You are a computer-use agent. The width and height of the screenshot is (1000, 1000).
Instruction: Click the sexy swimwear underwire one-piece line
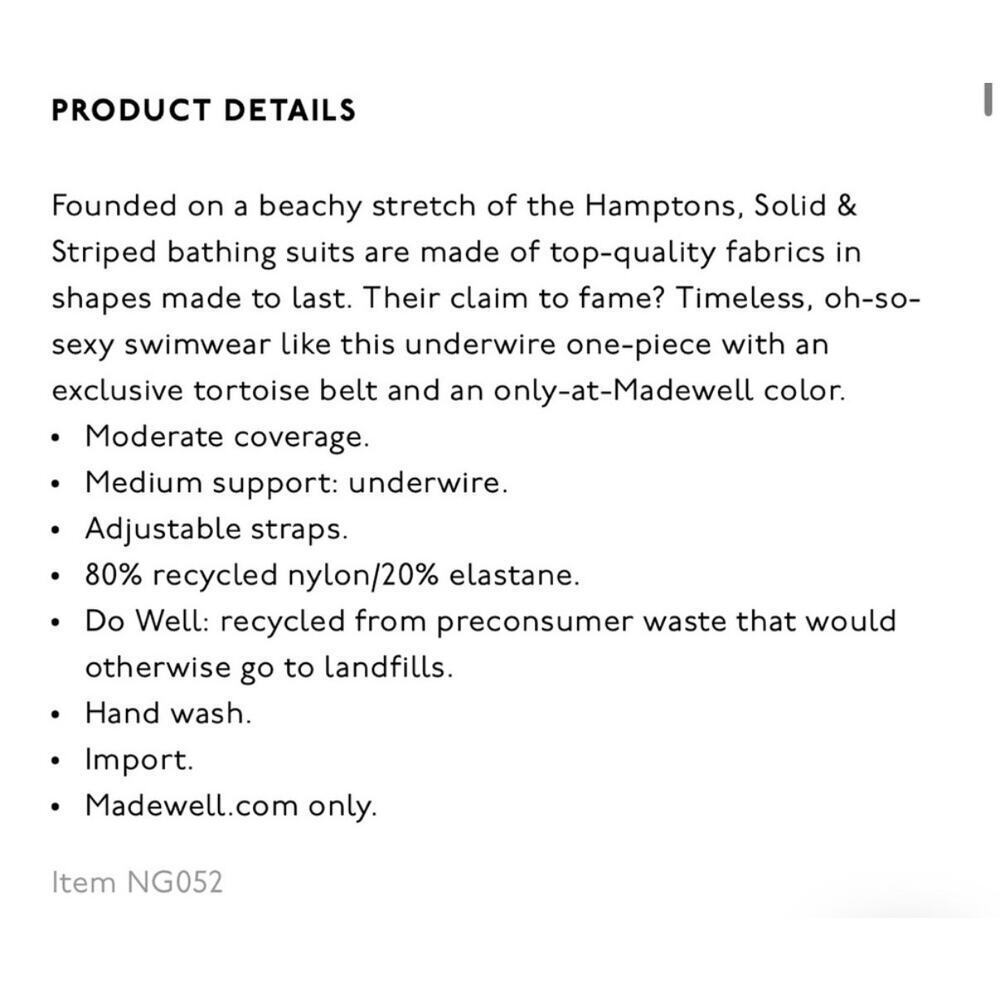pos(440,345)
